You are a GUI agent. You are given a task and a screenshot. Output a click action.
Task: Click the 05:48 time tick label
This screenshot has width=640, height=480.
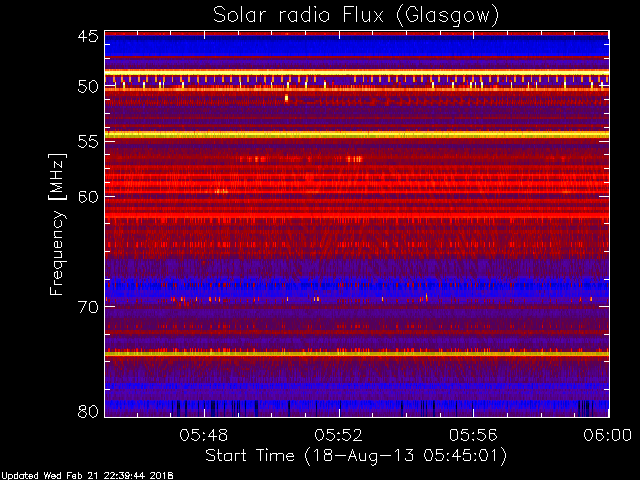(x=204, y=436)
